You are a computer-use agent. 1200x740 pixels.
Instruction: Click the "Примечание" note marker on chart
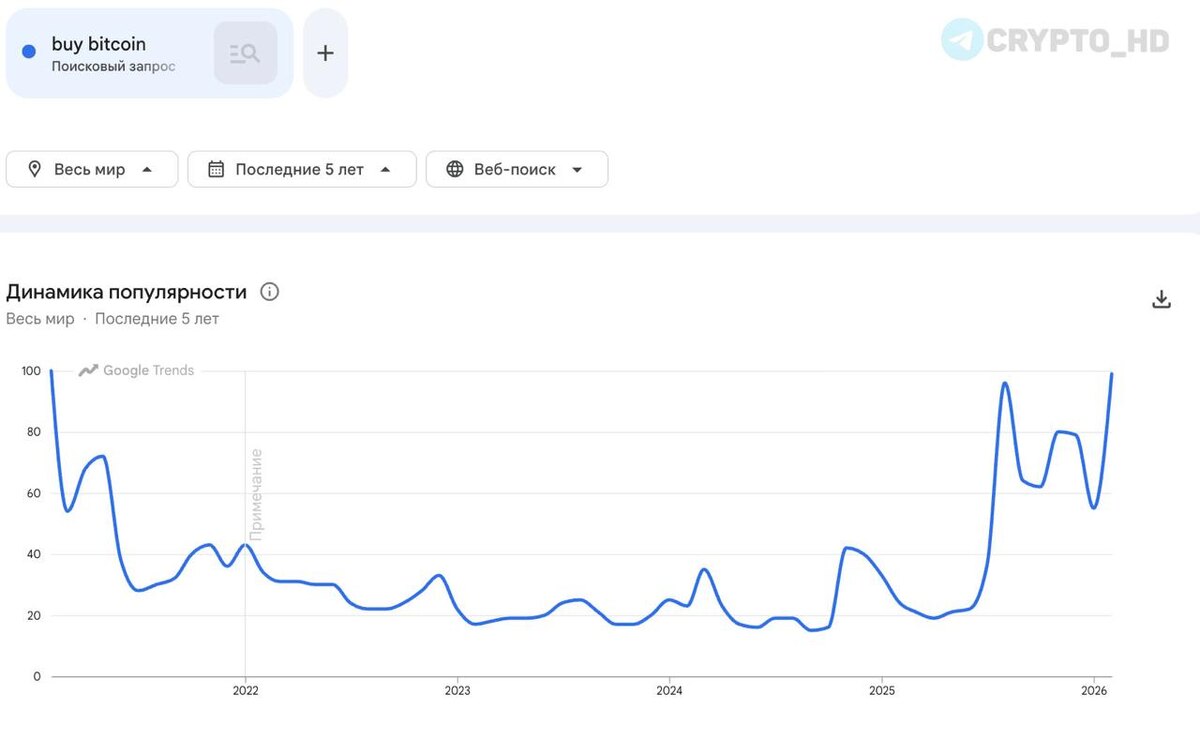coord(256,494)
